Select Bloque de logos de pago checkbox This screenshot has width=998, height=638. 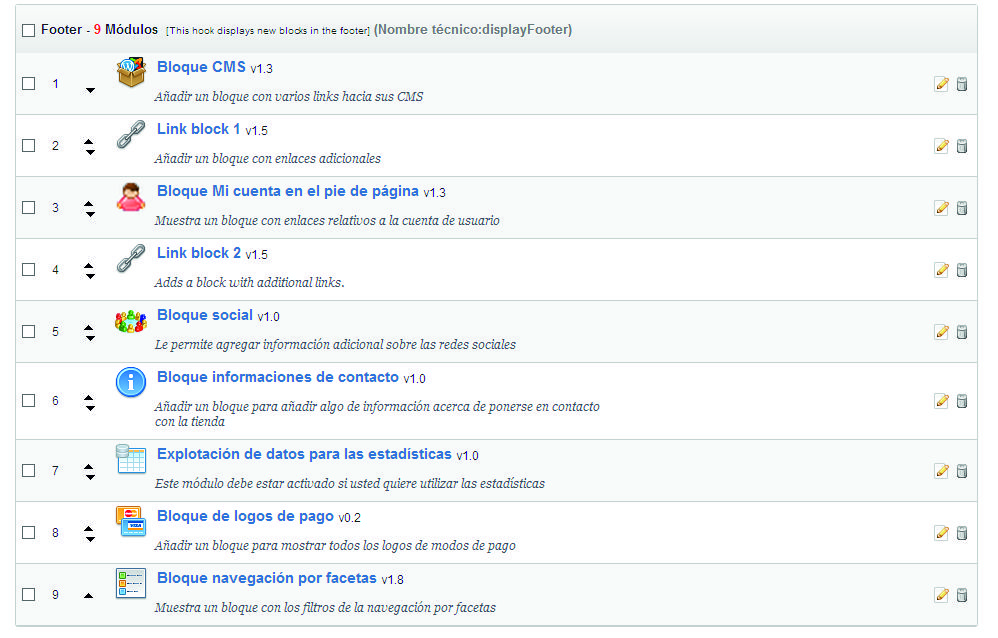pyautogui.click(x=29, y=532)
